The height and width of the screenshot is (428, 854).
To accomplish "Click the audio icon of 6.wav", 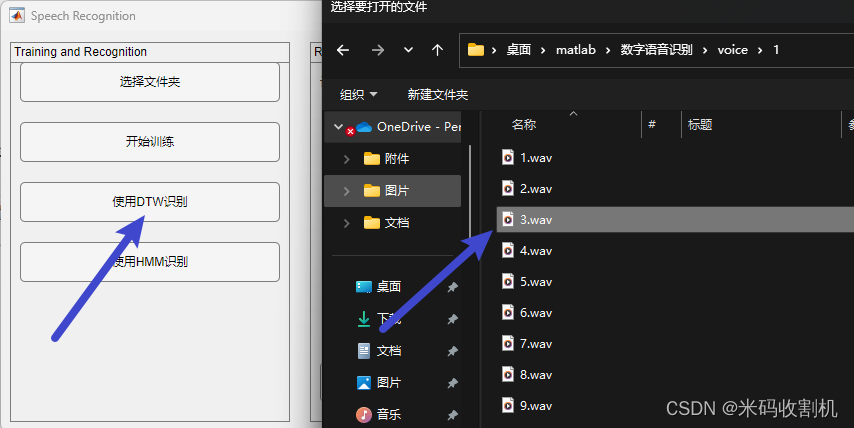I will (508, 313).
